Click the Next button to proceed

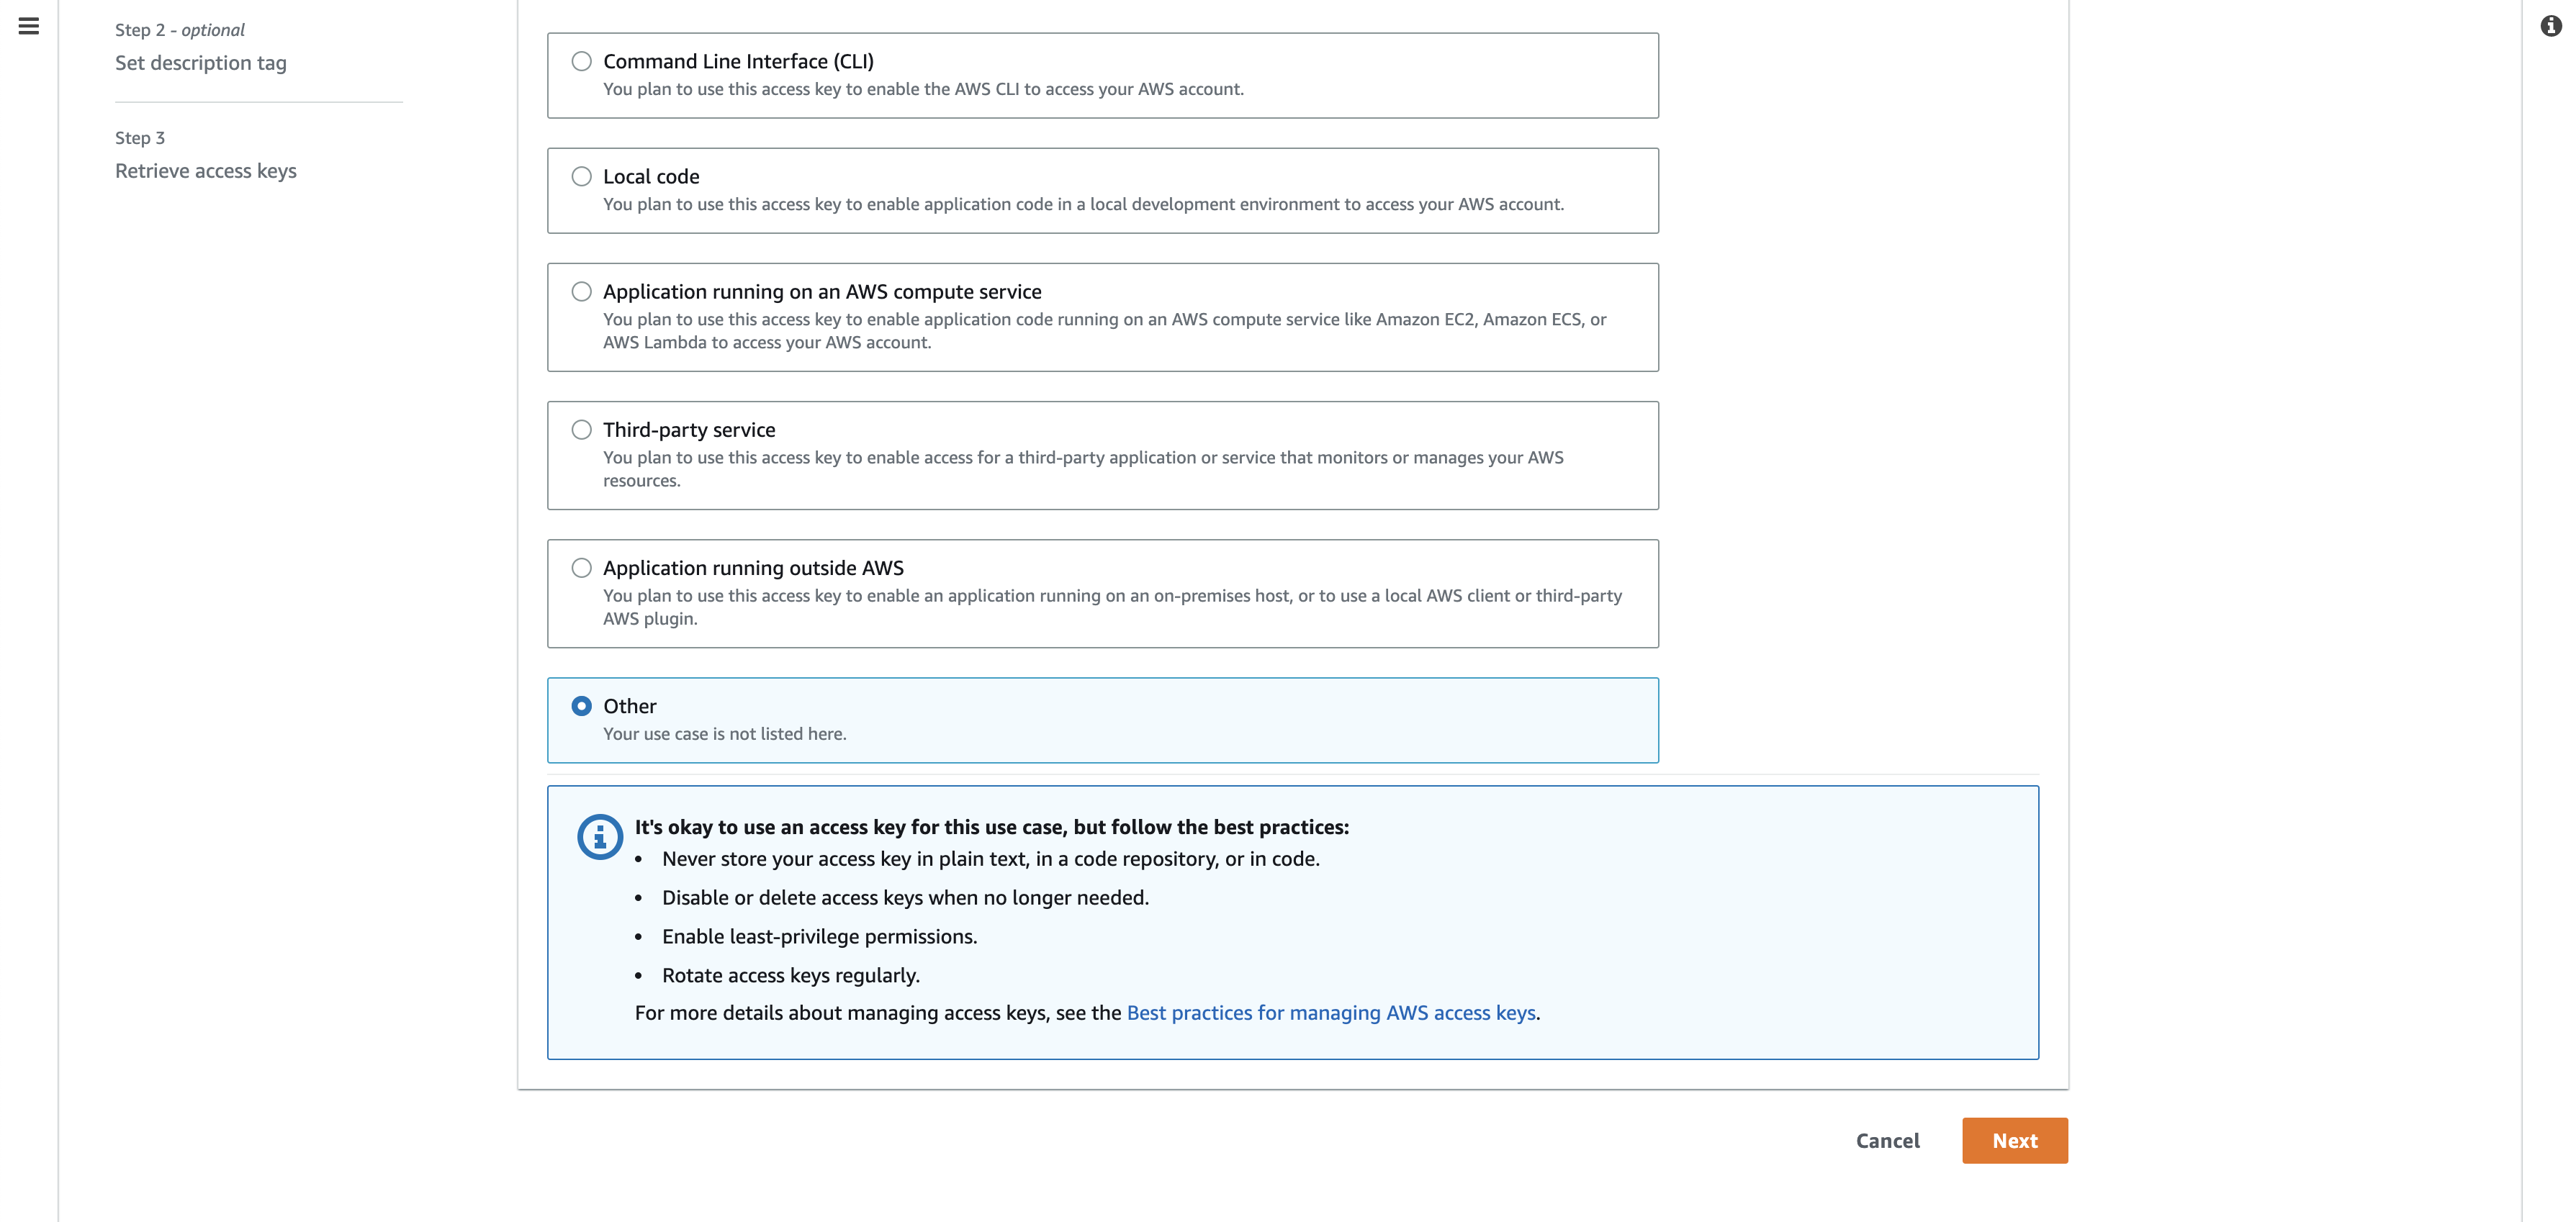click(x=2015, y=1140)
